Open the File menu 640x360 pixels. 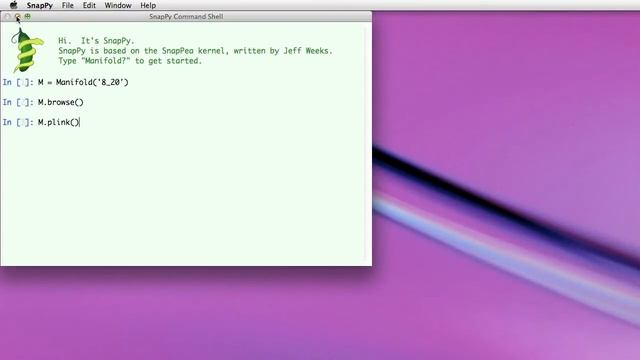[x=68, y=5]
